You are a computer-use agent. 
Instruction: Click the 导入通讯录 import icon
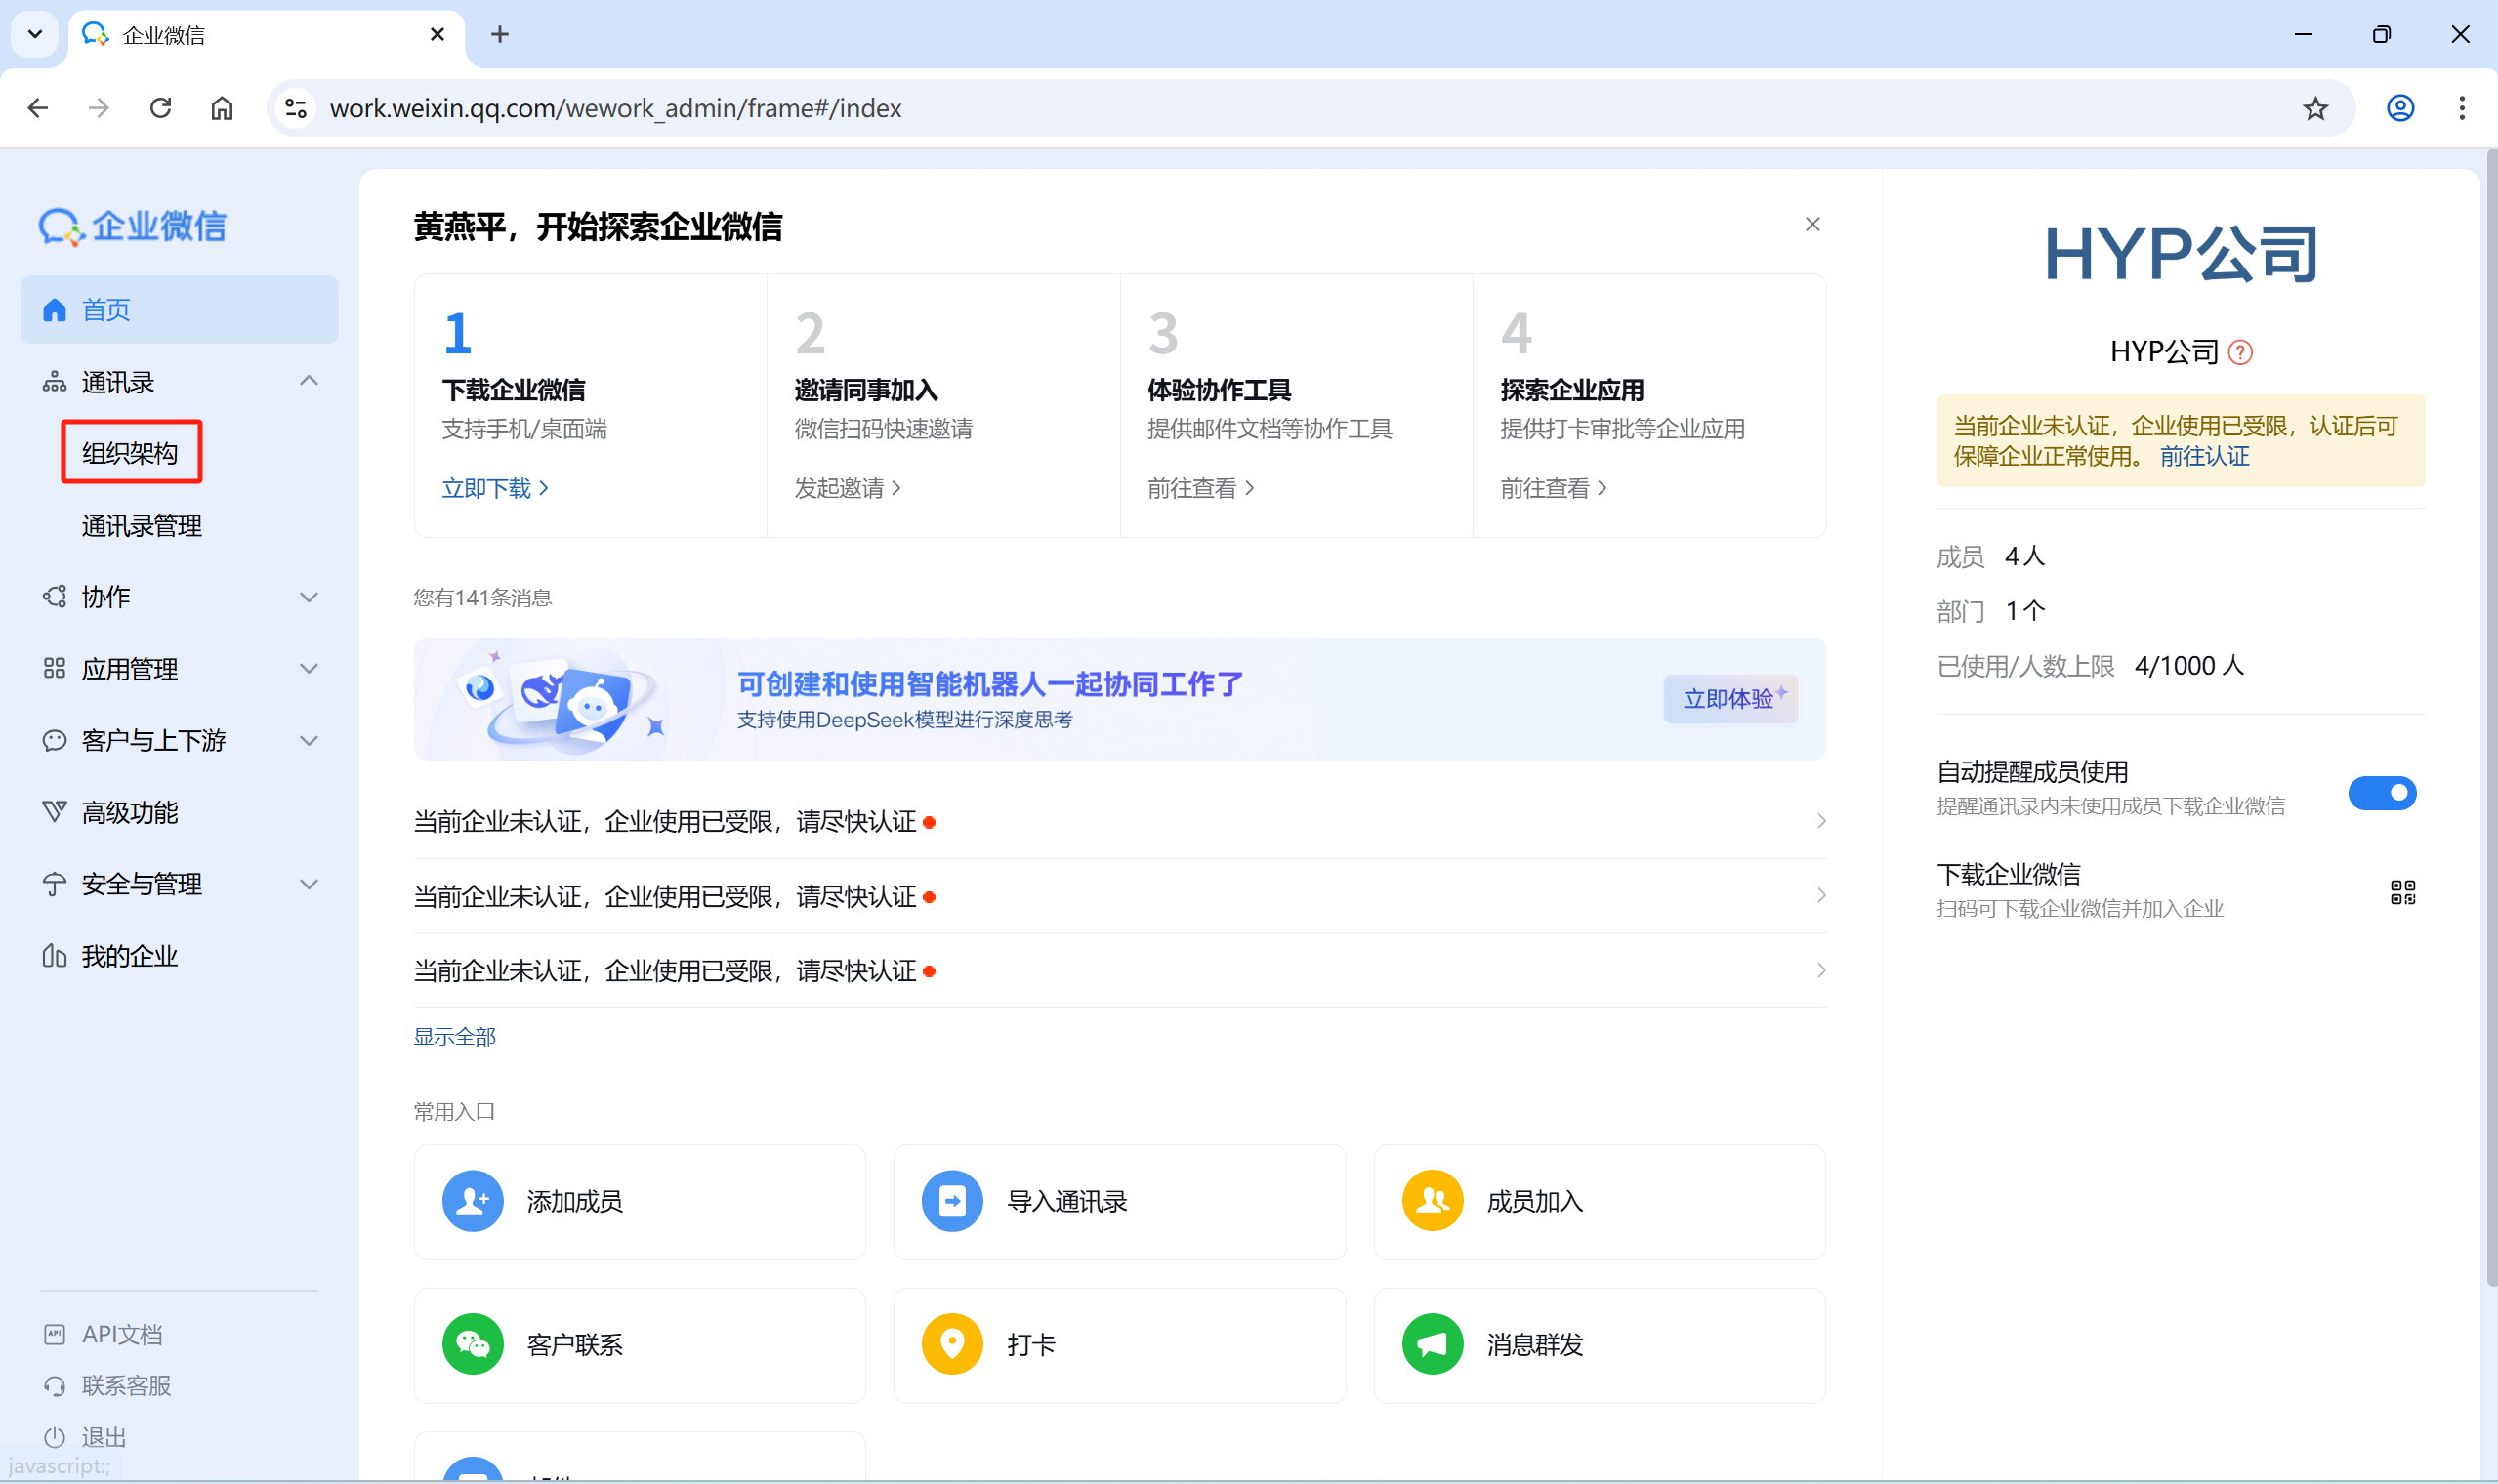coord(951,1200)
